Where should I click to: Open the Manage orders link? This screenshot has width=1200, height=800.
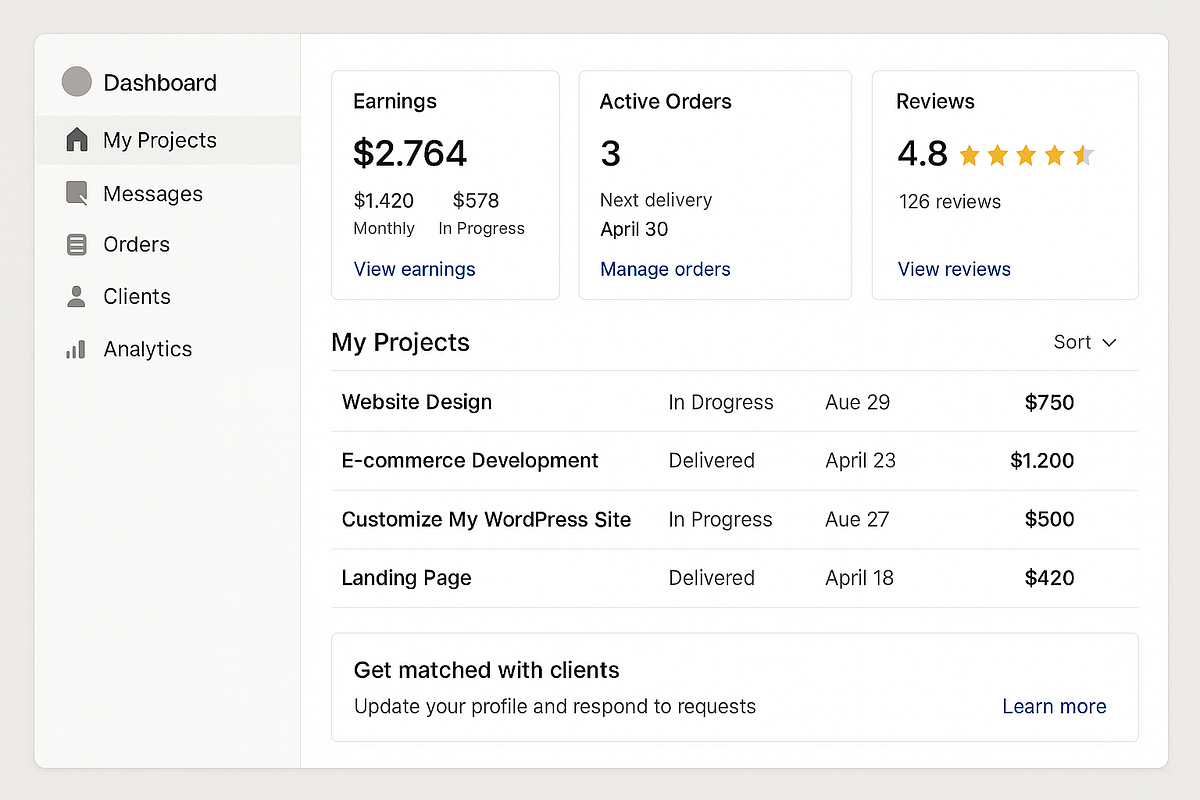pos(665,269)
